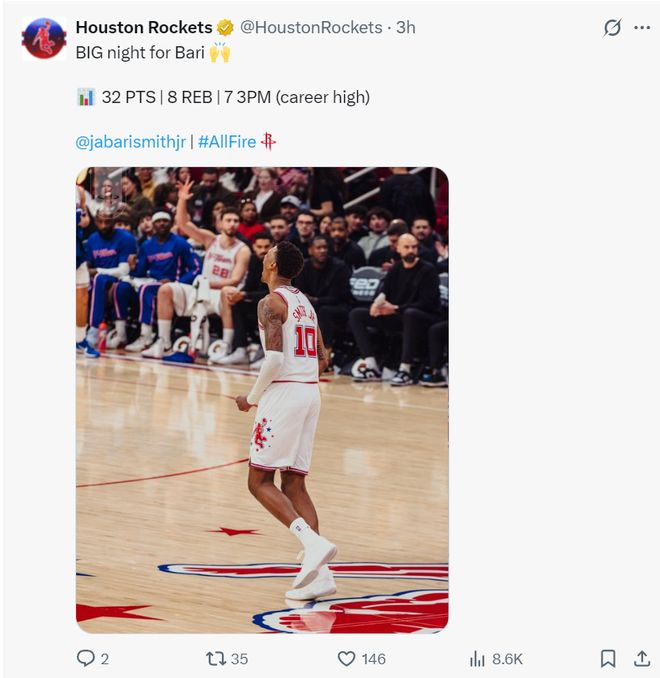Open the Jabari Smith Jr. game photo
Image resolution: width=660 pixels, height=678 pixels.
pos(262,400)
